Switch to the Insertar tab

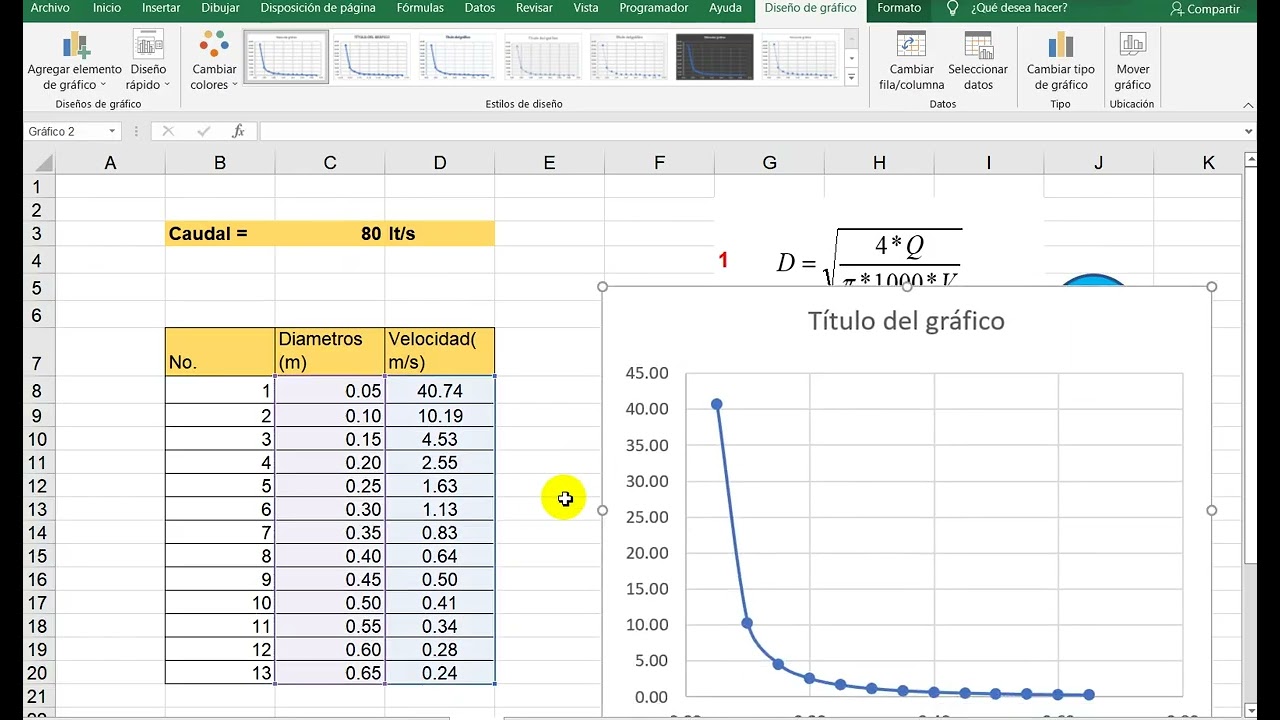161,8
